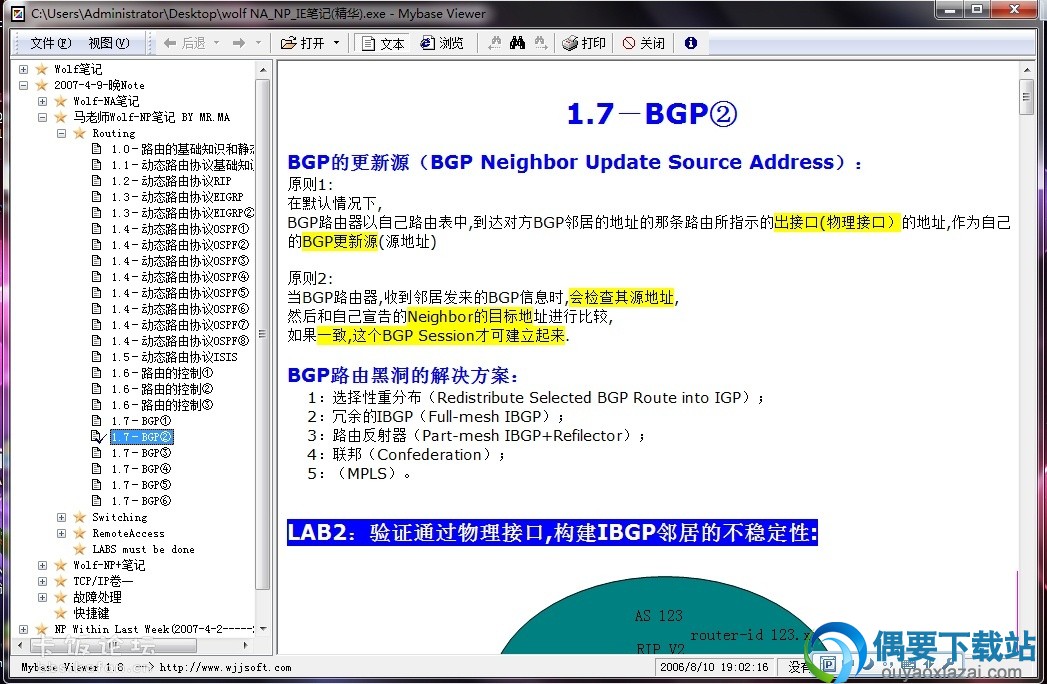Screen dimensions: 1047x684
Task: Expand the Wolf笔记 tree node
Action: click(23, 69)
